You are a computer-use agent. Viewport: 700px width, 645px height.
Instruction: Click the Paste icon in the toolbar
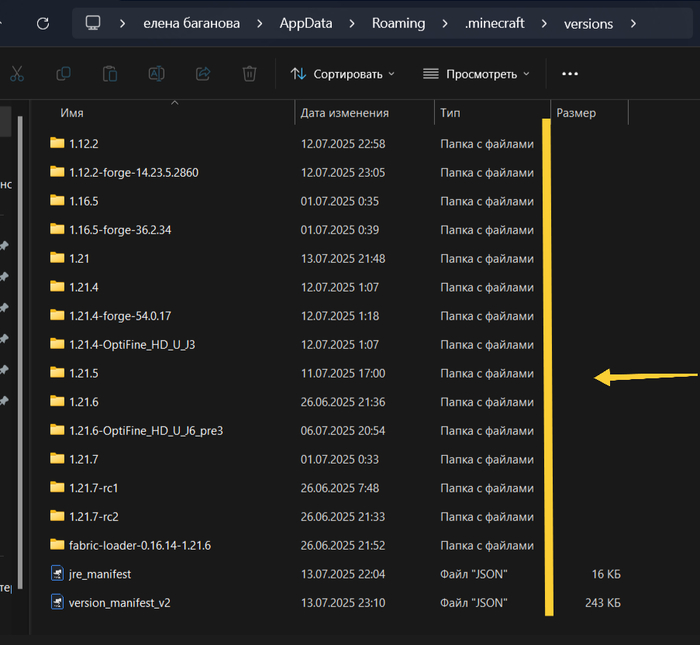110,73
